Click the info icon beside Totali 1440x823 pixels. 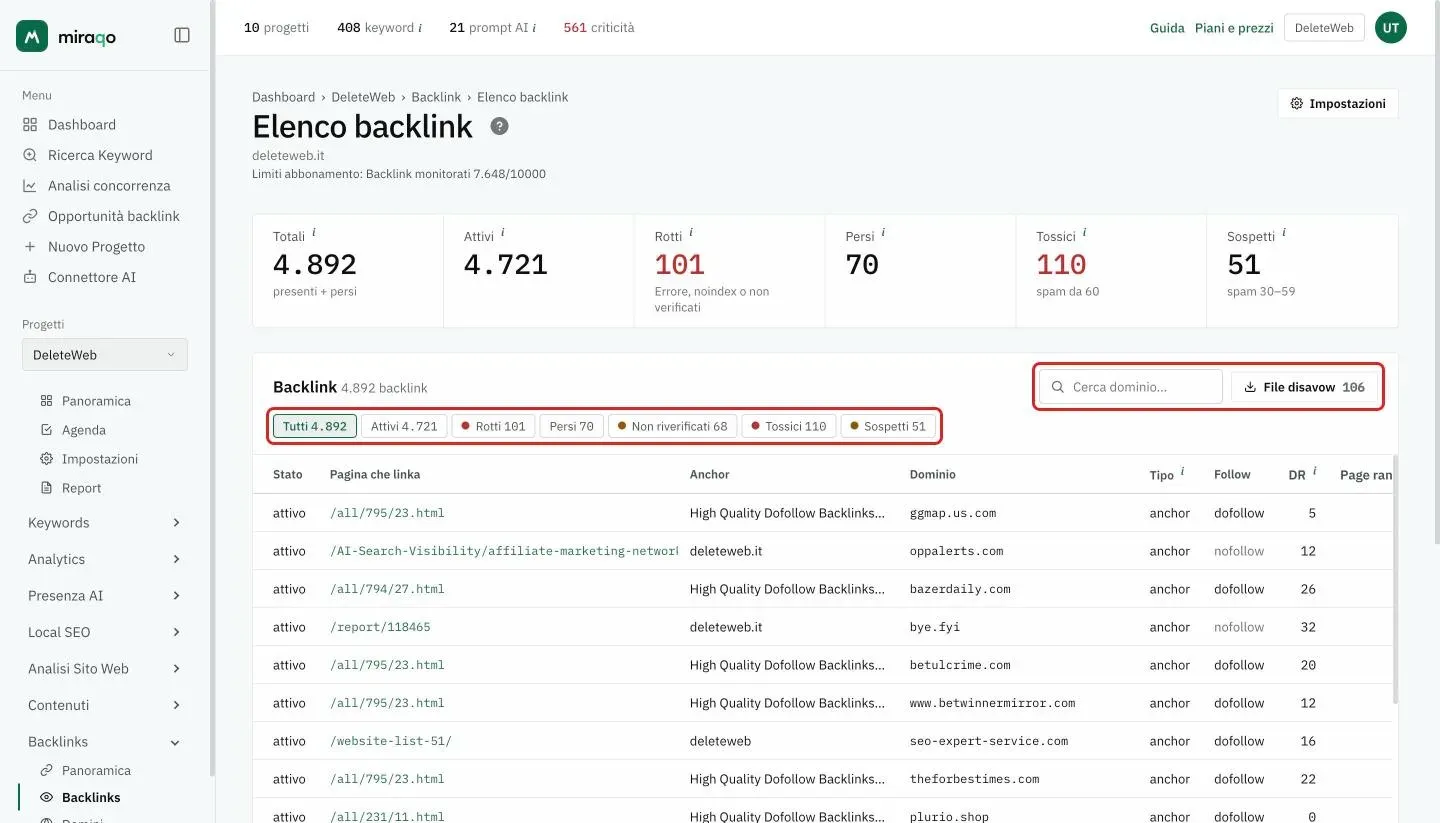click(314, 232)
